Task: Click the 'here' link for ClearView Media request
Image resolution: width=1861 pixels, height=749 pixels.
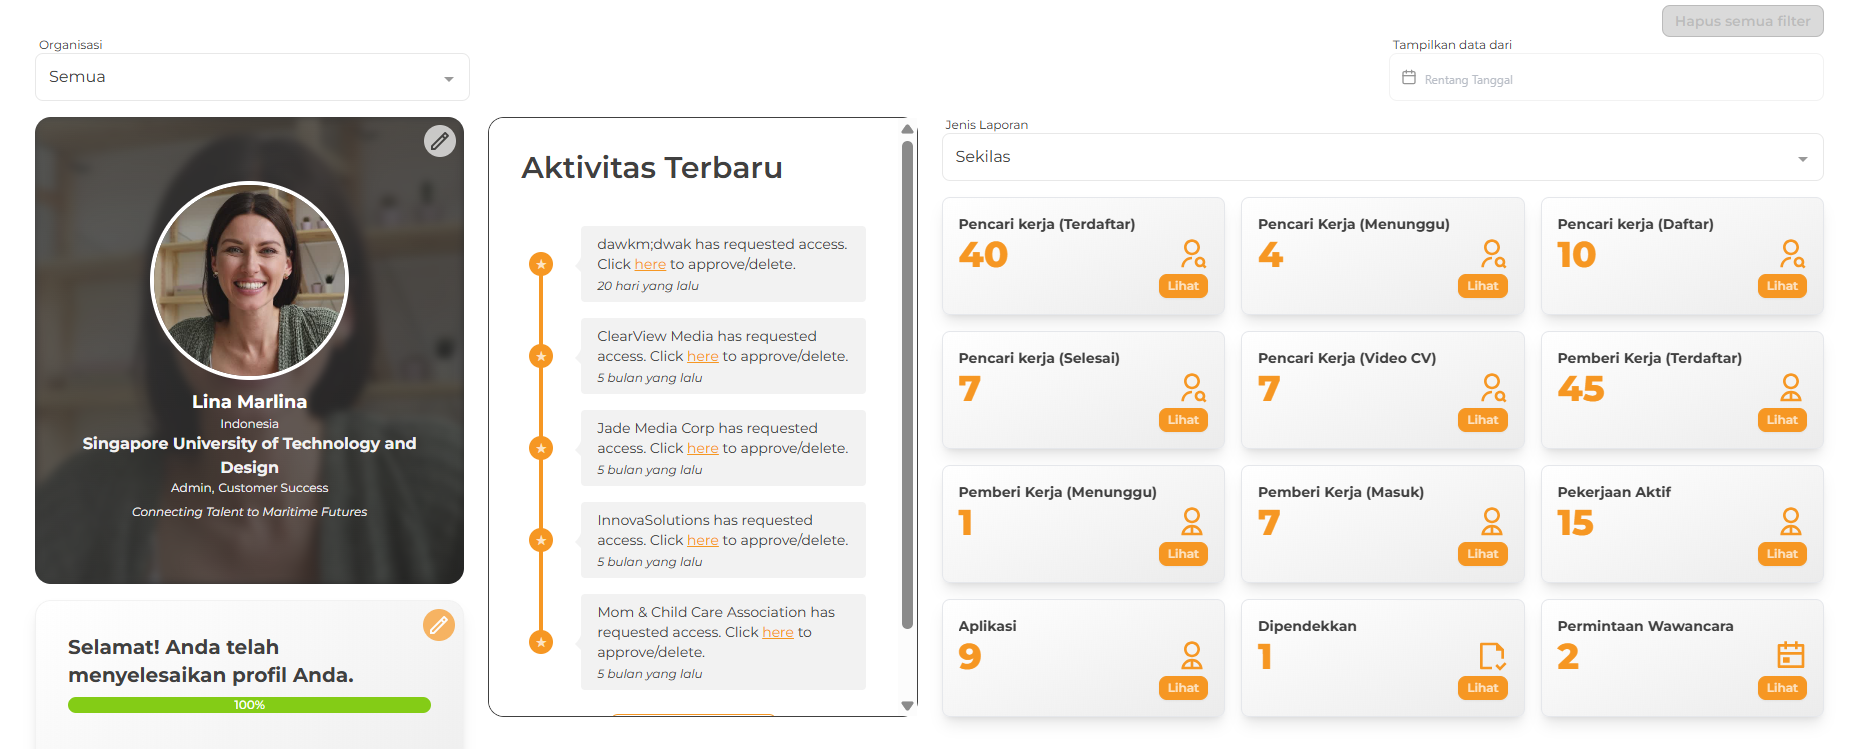Action: 702,357
